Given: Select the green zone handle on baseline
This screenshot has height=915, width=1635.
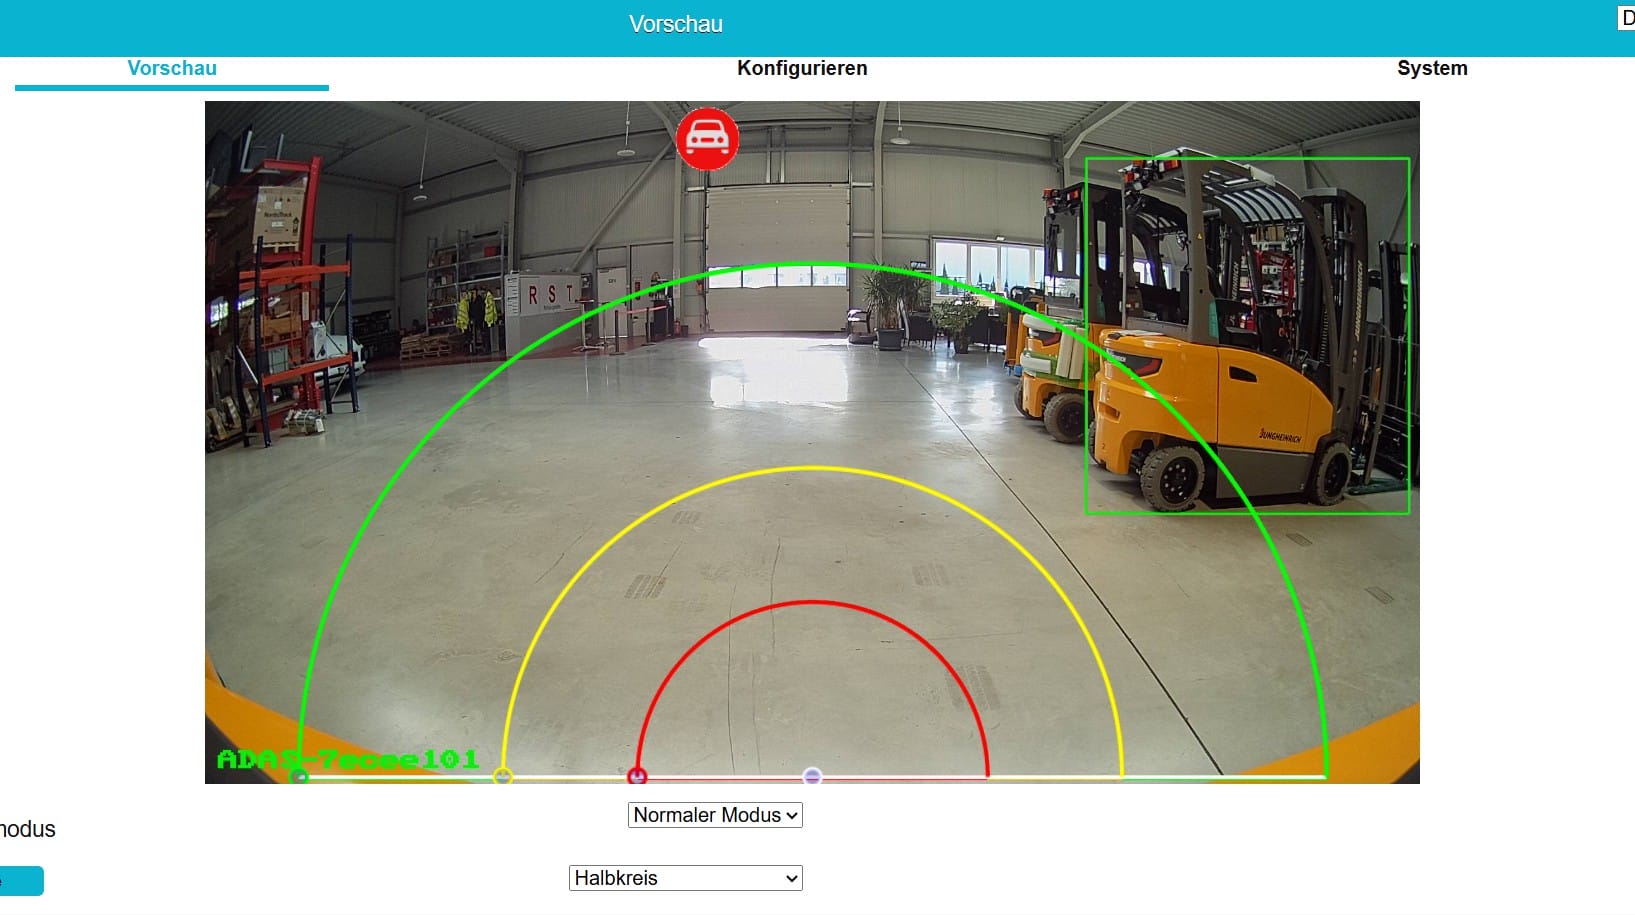Looking at the screenshot, I should click(x=298, y=776).
